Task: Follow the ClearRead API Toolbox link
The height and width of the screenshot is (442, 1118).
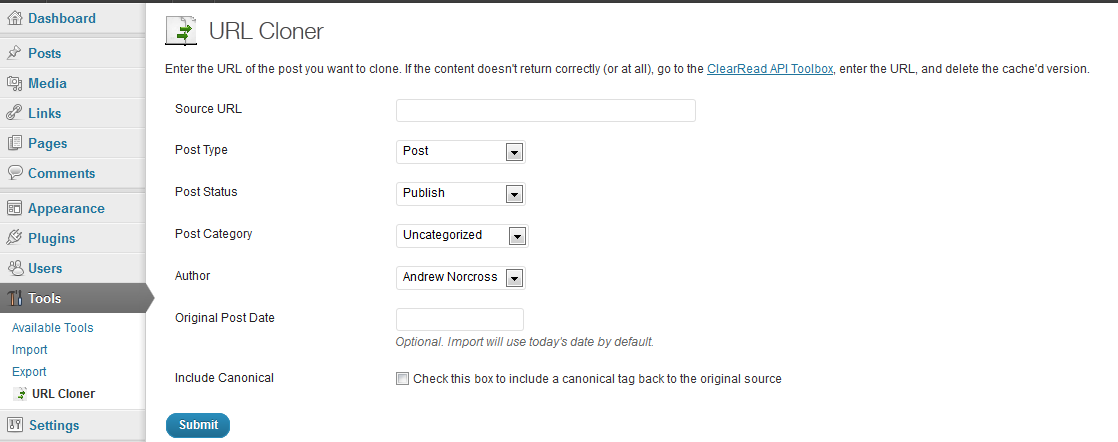Action: tap(770, 69)
